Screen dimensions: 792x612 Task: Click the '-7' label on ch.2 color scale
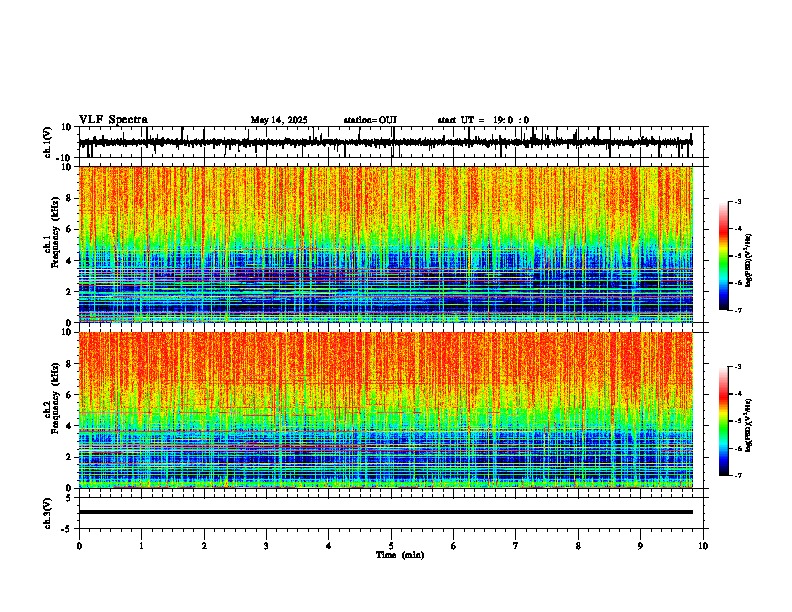click(737, 475)
